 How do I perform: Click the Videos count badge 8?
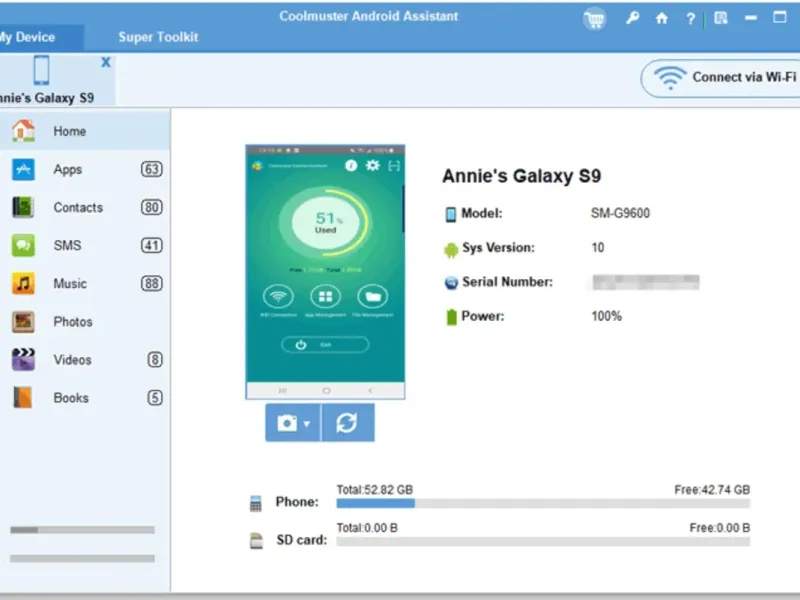[155, 360]
